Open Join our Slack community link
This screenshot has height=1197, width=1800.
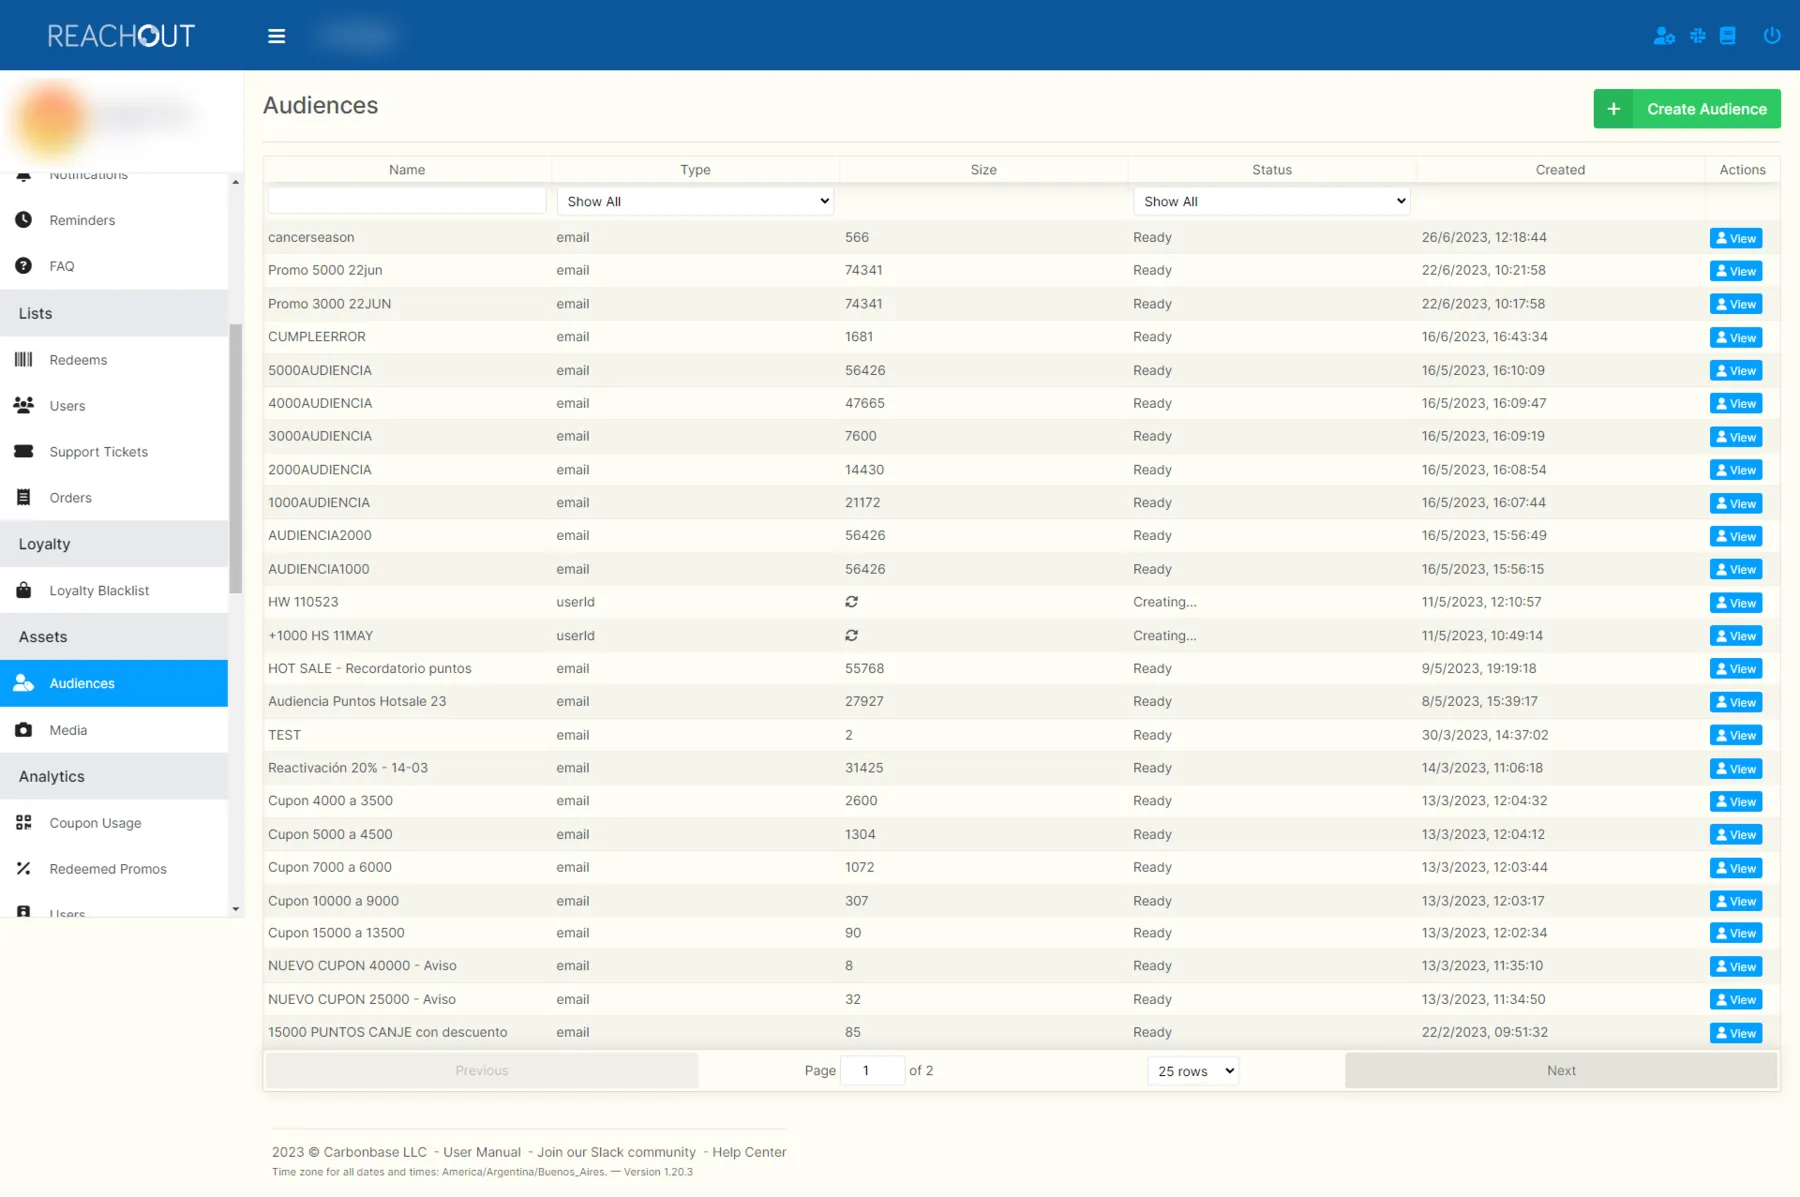[x=616, y=1152]
